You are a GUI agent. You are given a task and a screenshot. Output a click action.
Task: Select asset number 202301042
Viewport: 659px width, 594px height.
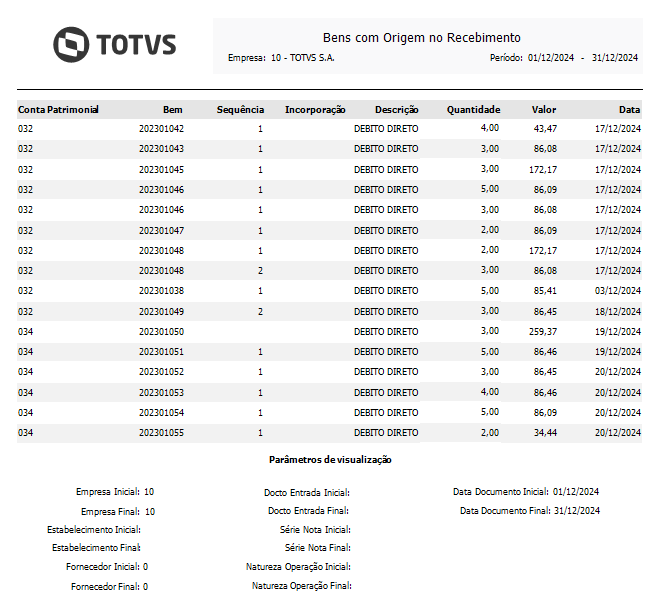coord(161,129)
